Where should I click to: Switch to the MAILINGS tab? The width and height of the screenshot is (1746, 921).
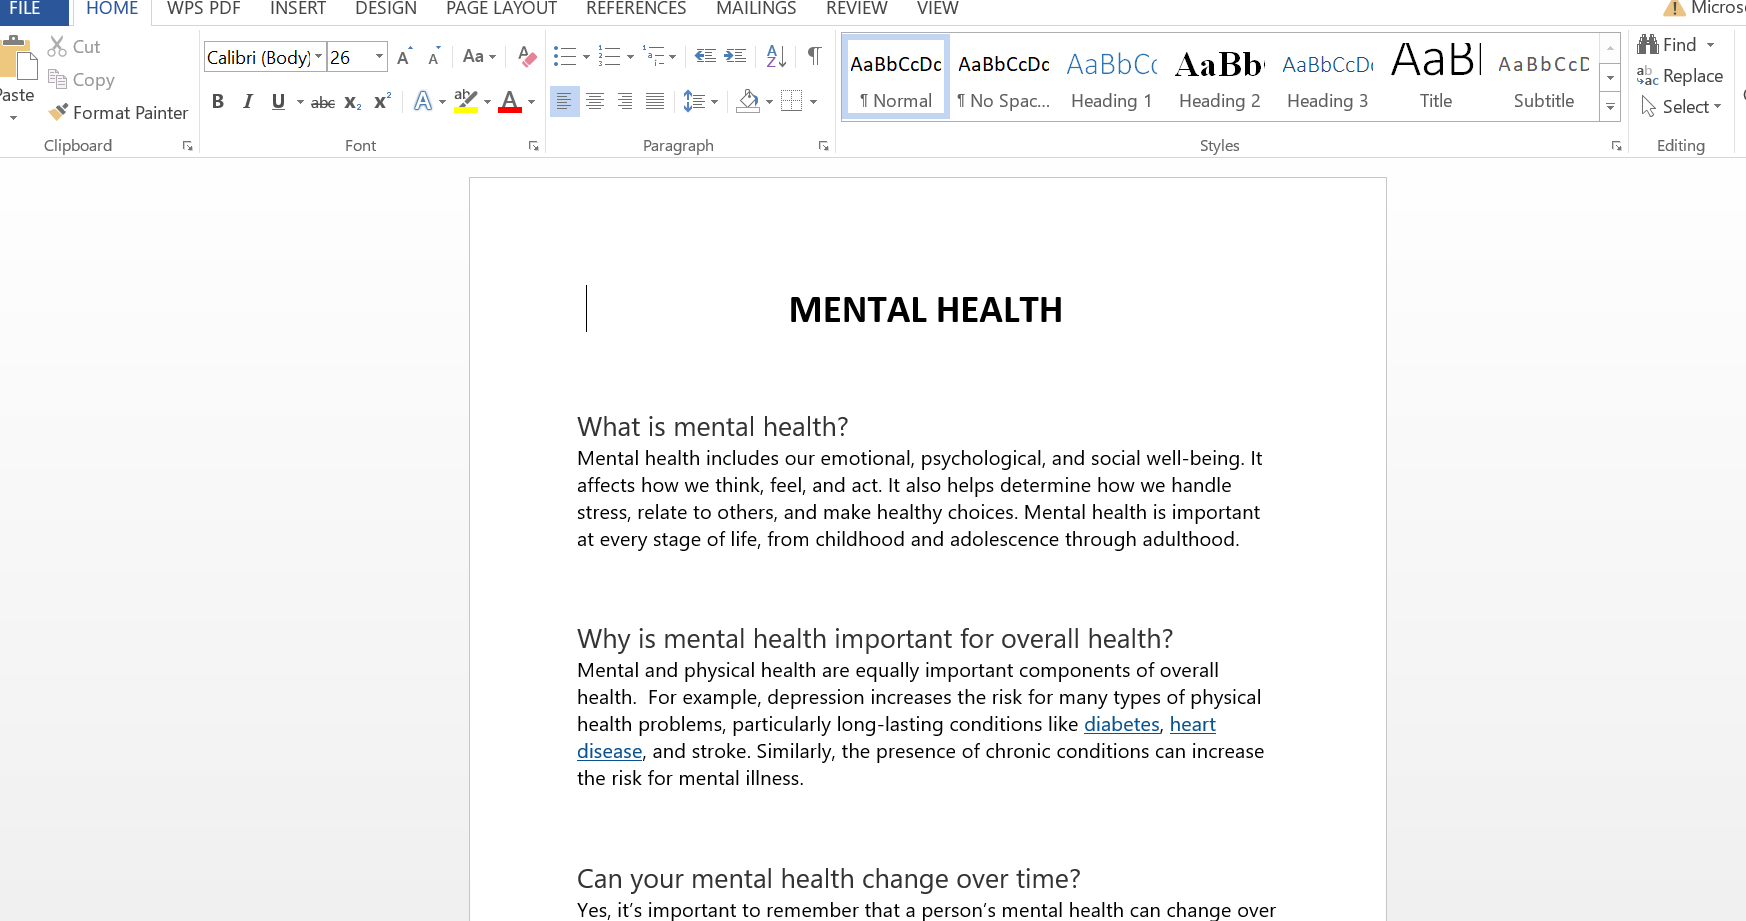click(x=756, y=9)
